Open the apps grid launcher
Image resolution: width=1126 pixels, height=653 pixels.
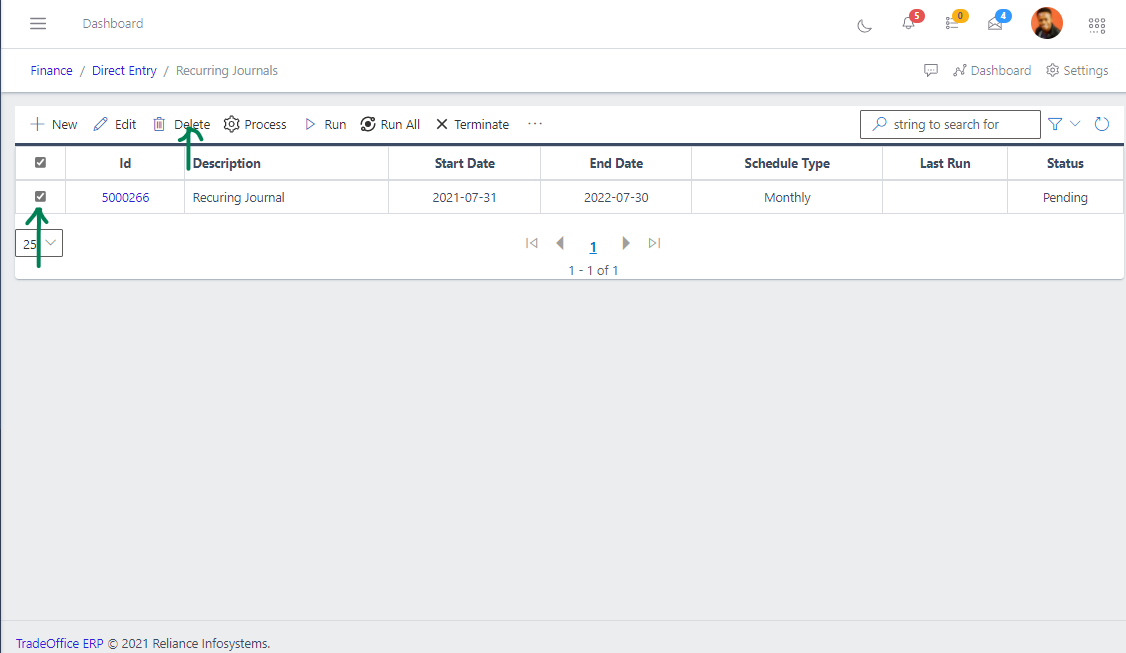click(1096, 25)
